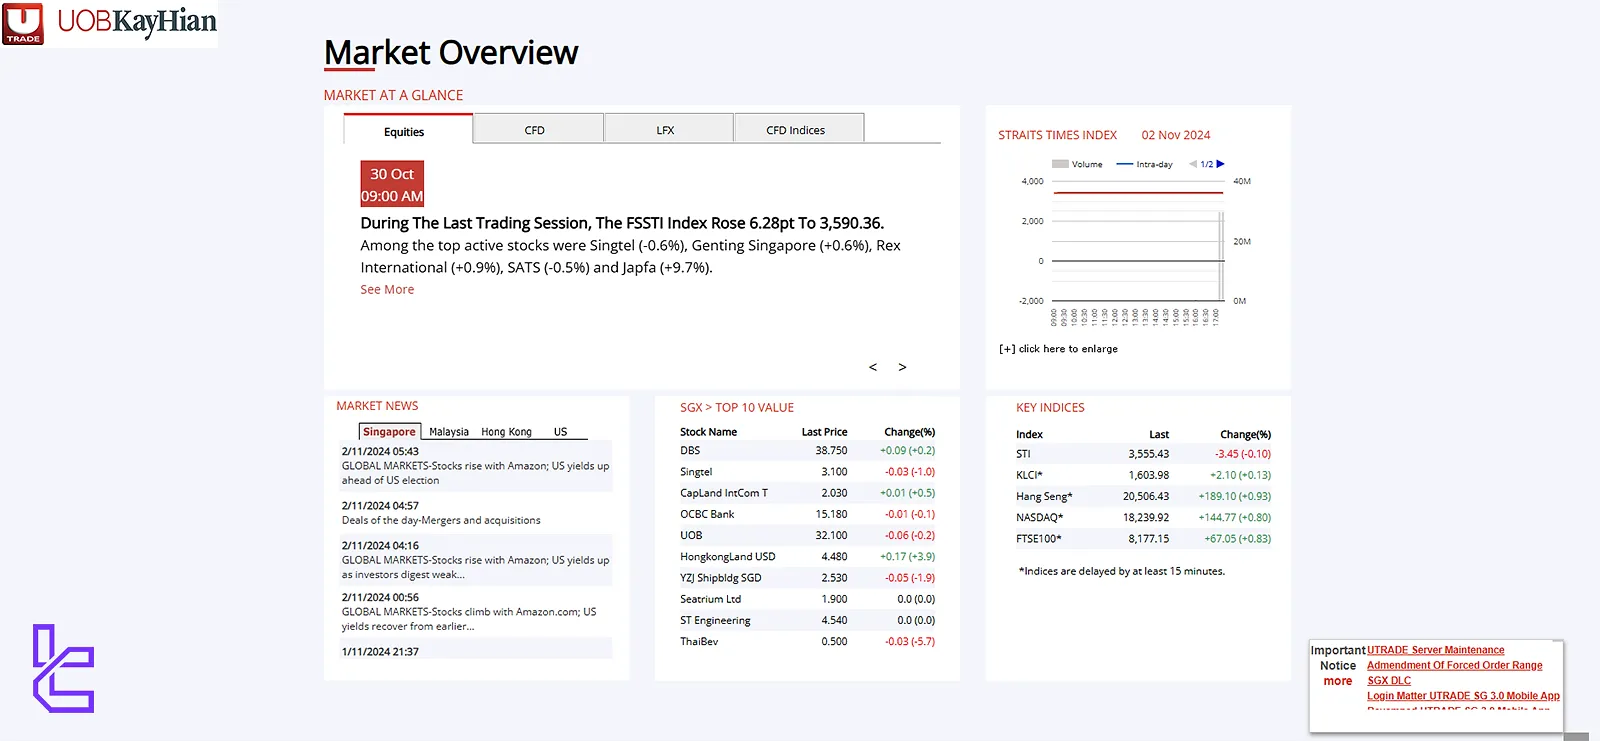Image resolution: width=1600 pixels, height=741 pixels.
Task: Select Malaysia market news tab
Action: [x=449, y=432]
